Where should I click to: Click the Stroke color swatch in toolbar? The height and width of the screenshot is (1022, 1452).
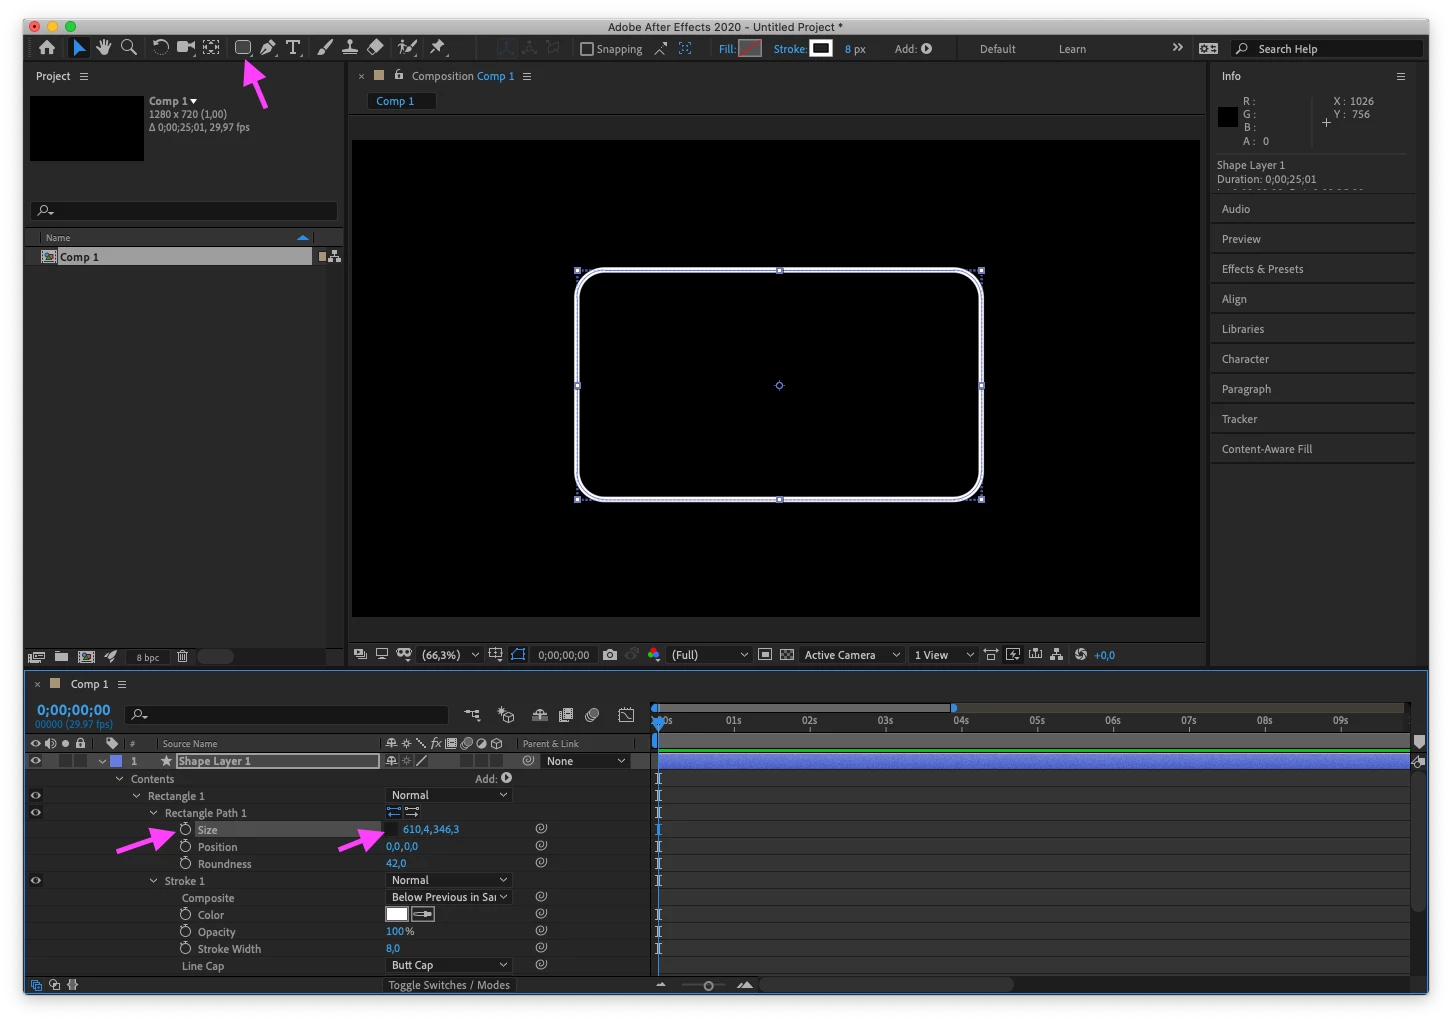tap(821, 48)
